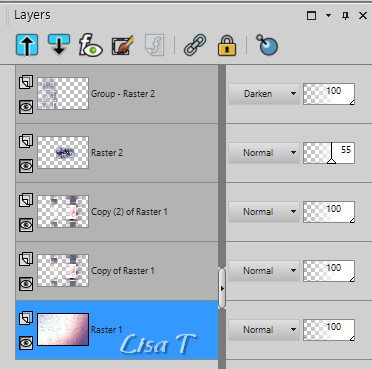The height and width of the screenshot is (369, 372).
Task: Click layer type icon of Copy of Raster 1
Action: [26, 259]
